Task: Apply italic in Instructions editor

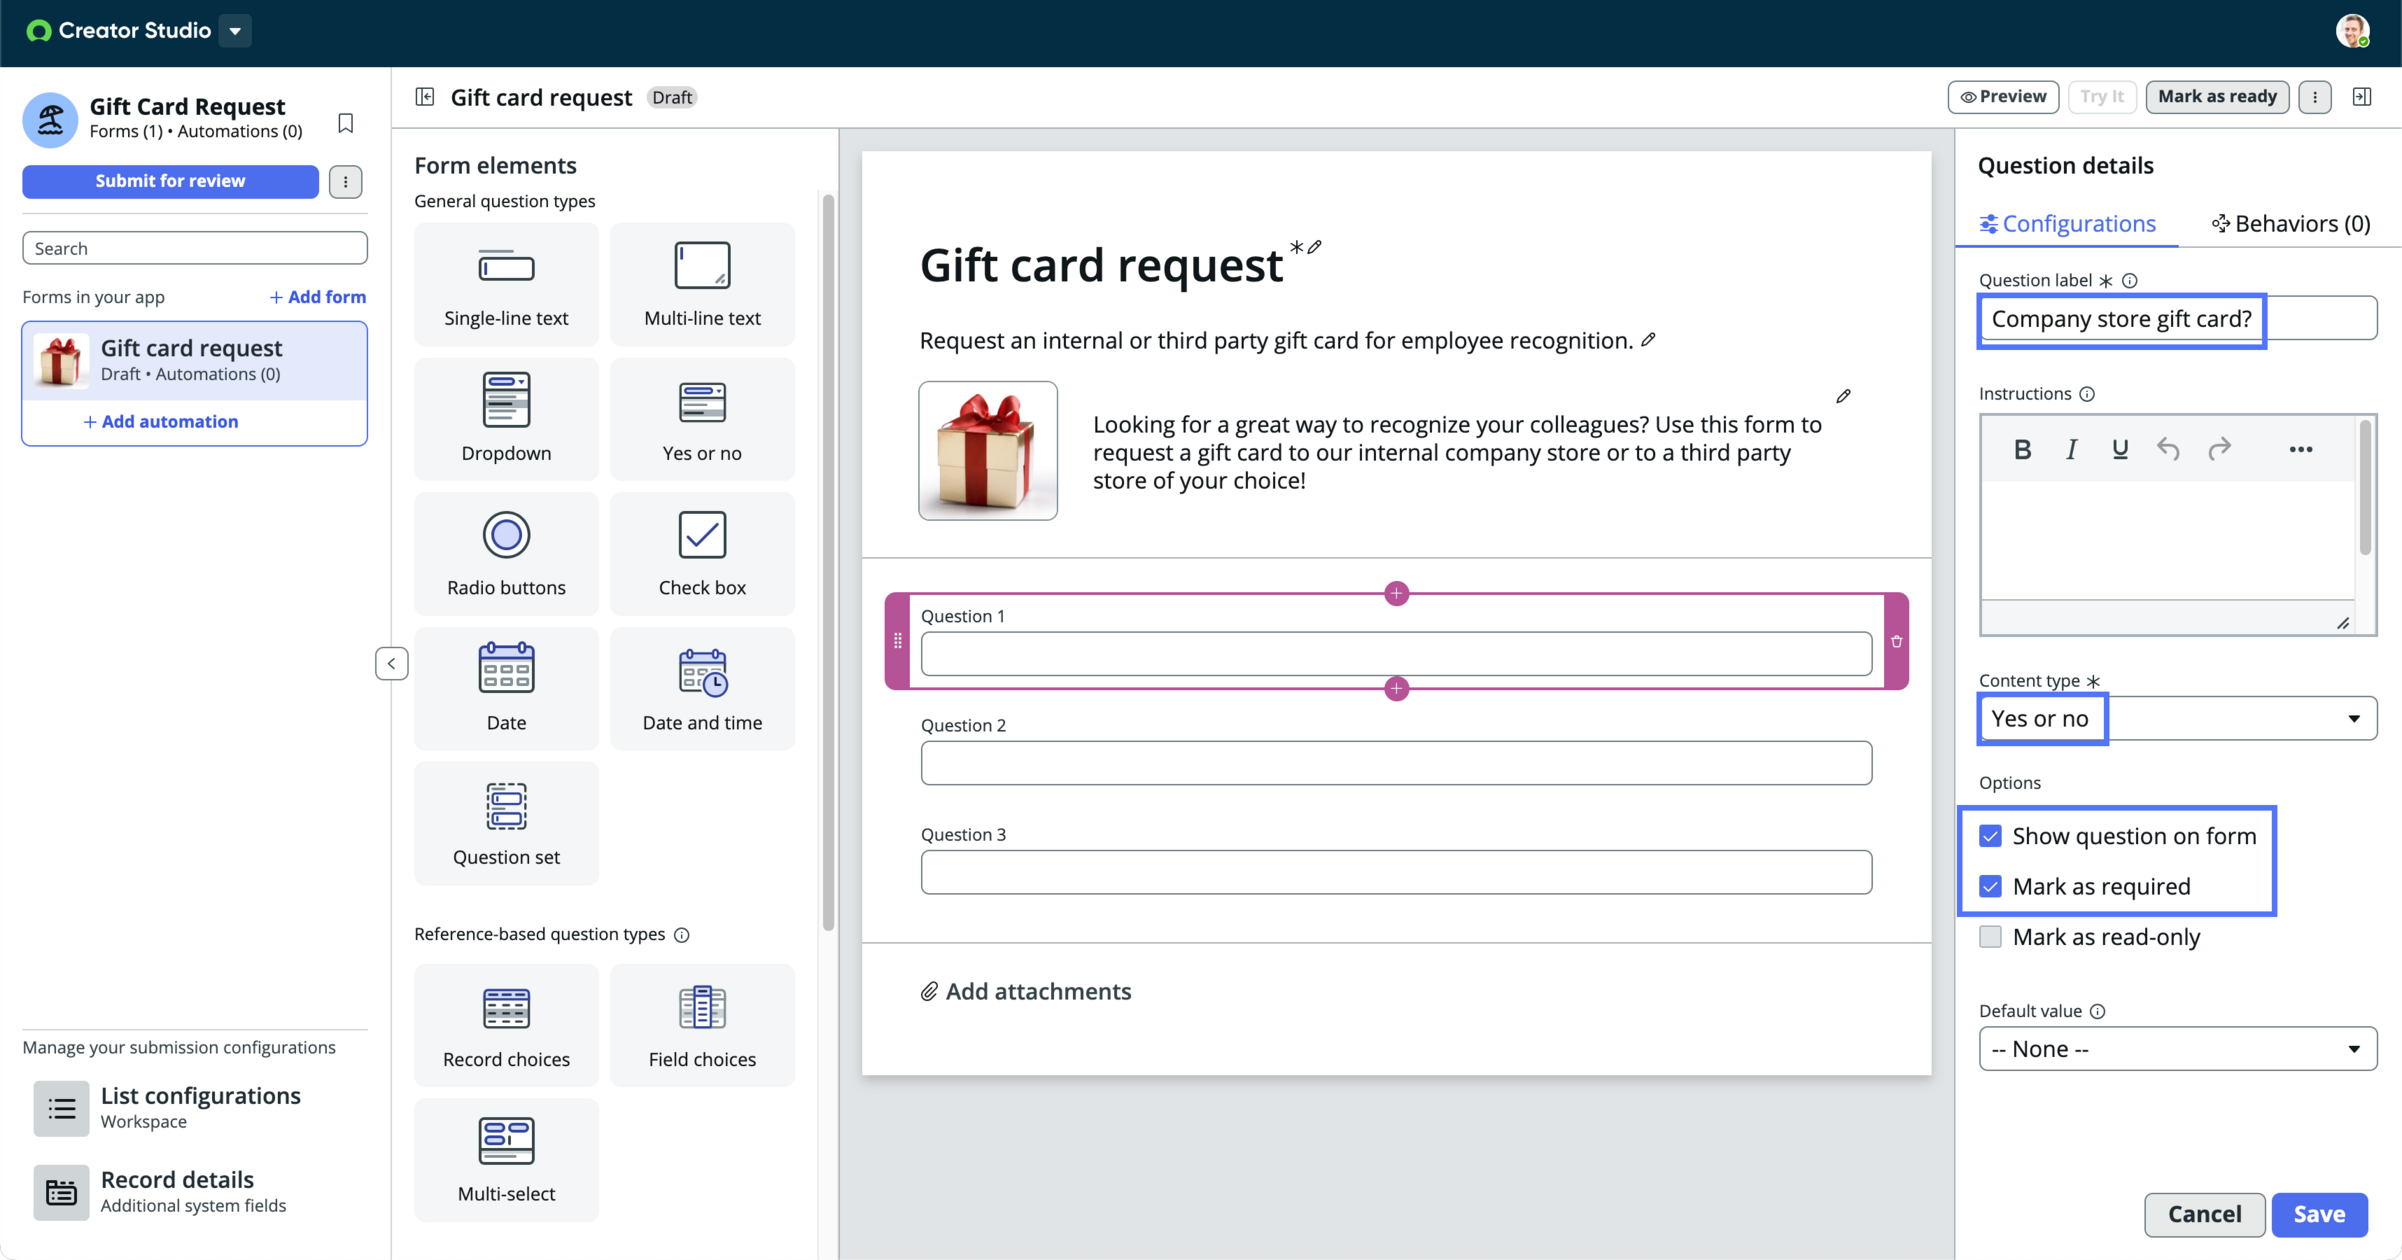Action: point(2071,449)
